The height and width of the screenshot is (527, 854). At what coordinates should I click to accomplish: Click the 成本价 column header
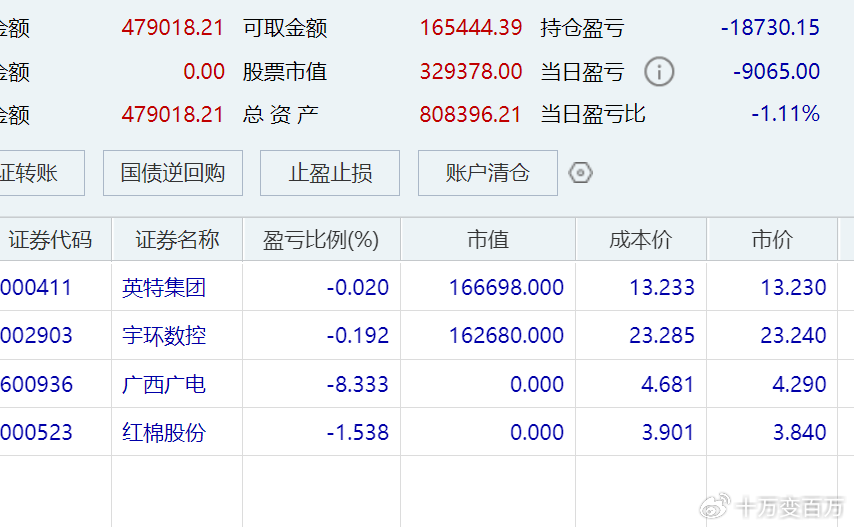(641, 240)
